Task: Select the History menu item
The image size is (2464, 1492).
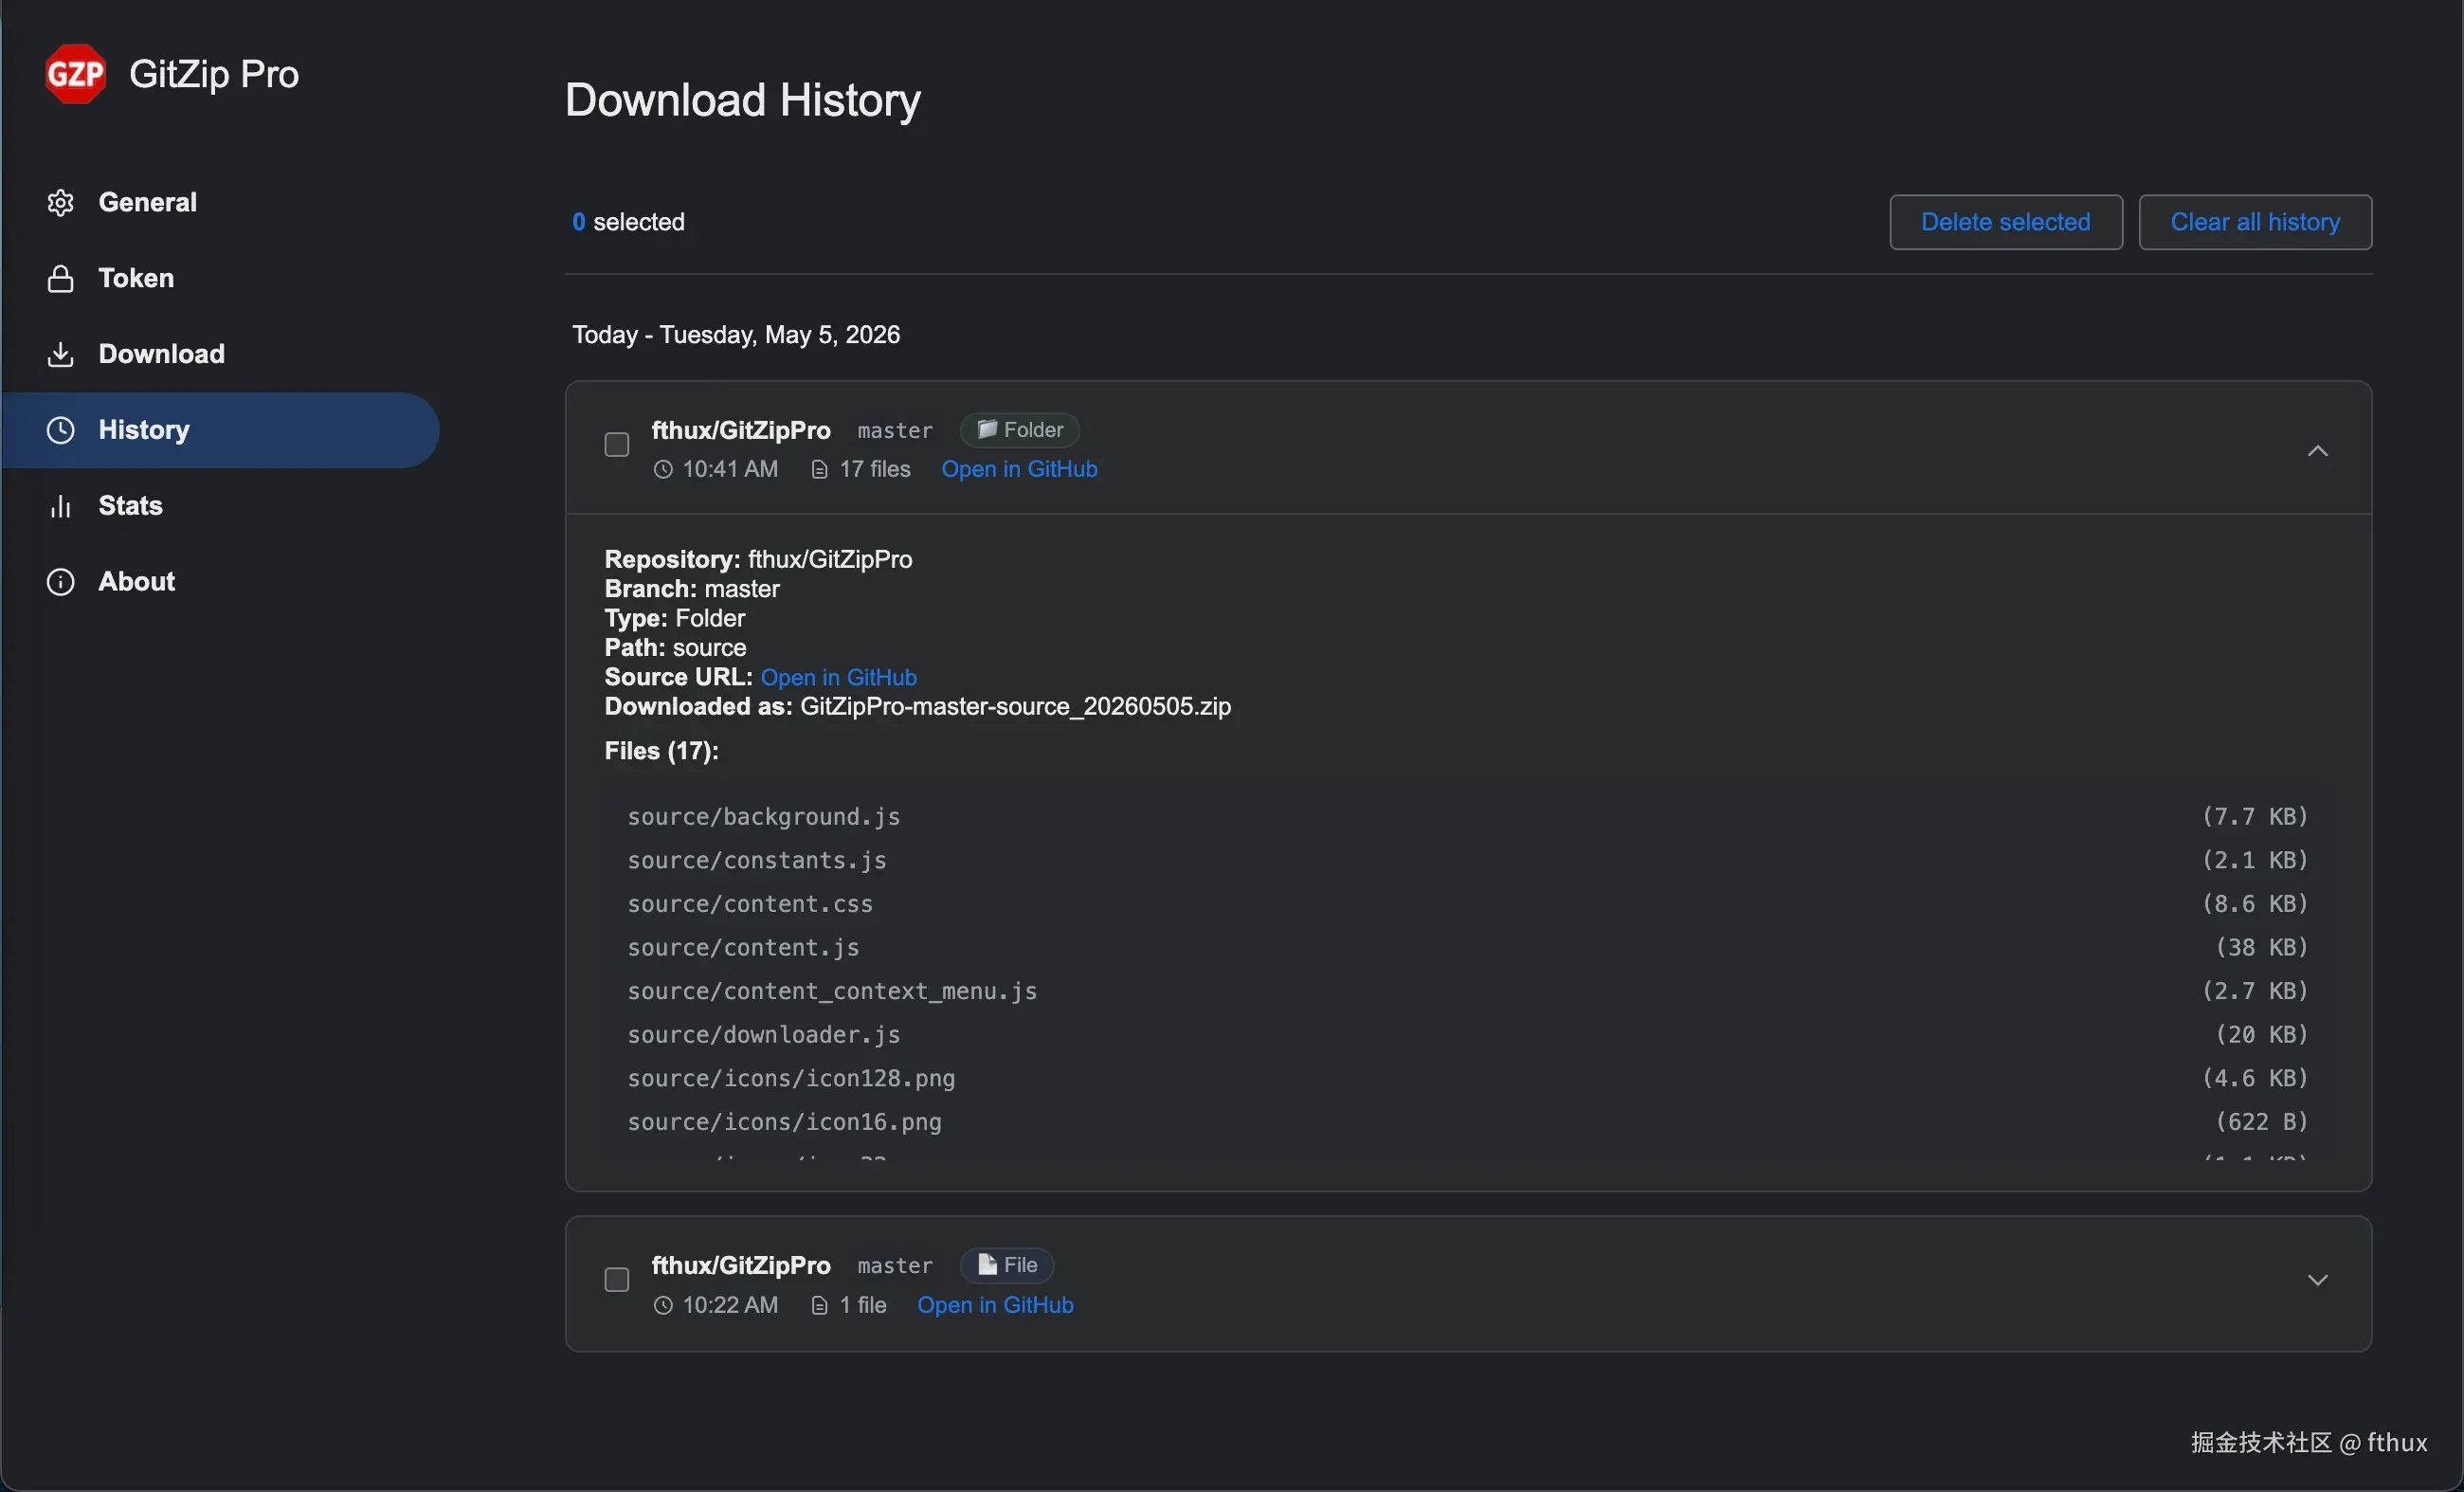Action: click(220, 430)
